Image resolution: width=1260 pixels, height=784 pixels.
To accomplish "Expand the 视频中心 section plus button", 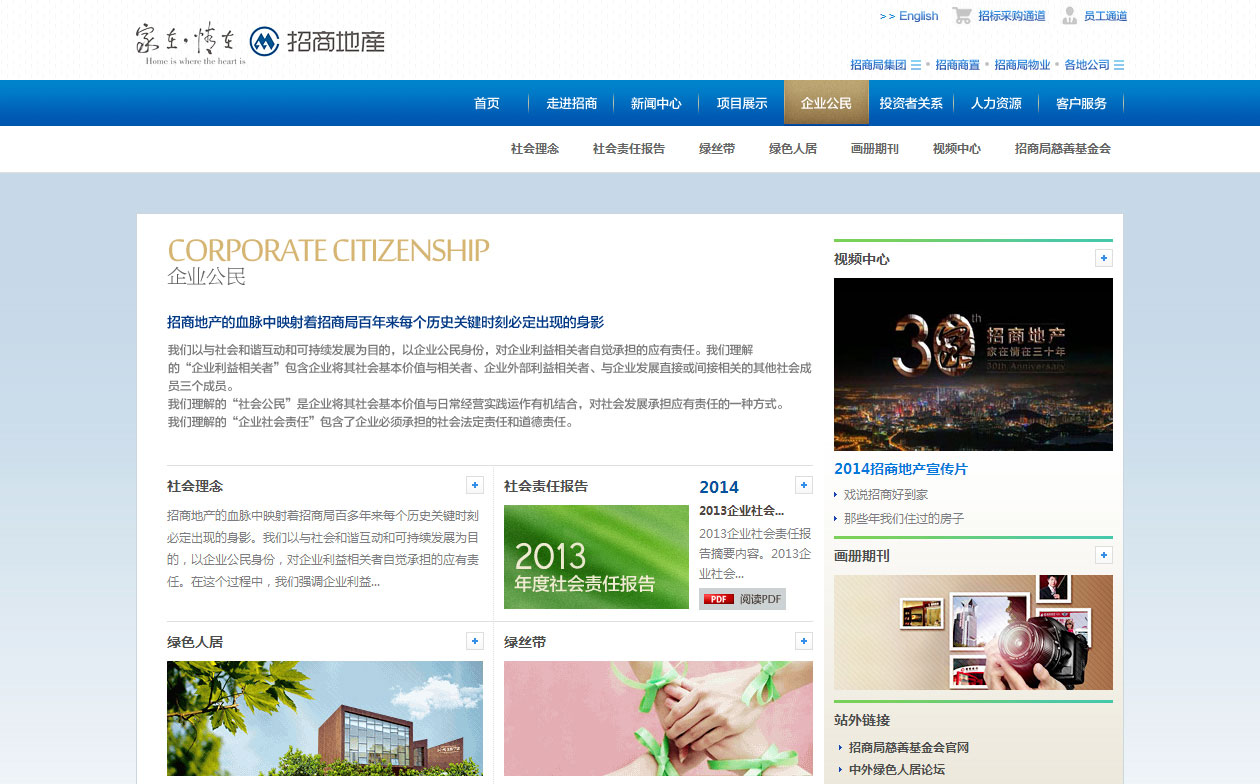I will click(x=1104, y=258).
